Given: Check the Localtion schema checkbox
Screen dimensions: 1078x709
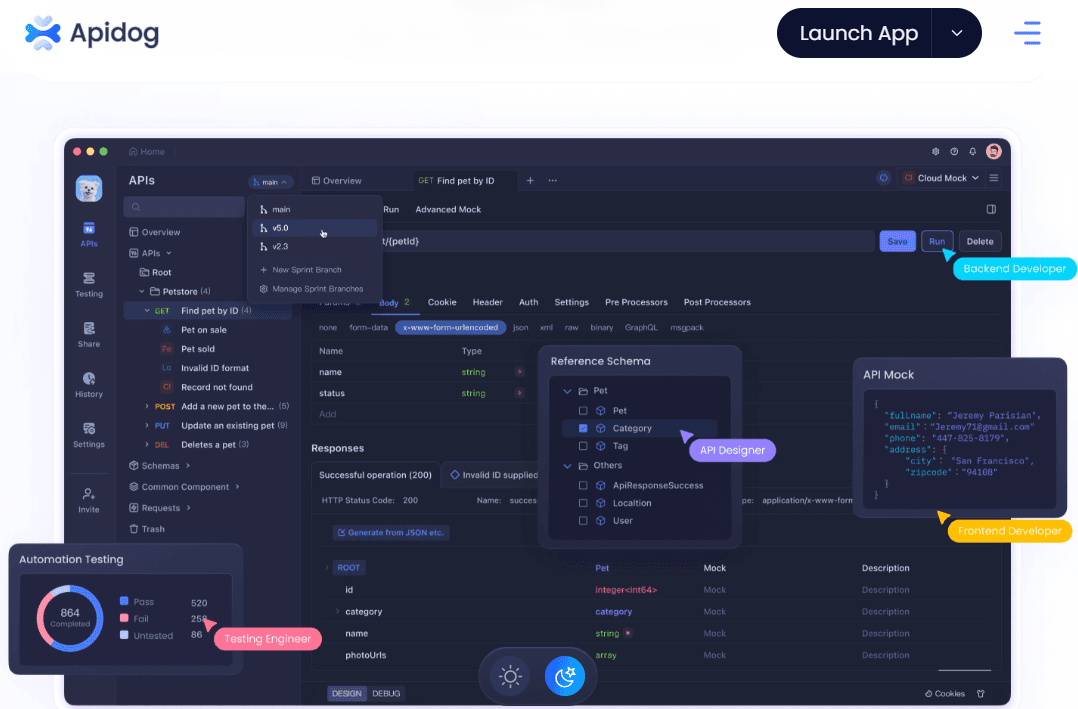Looking at the screenshot, I should pos(583,503).
